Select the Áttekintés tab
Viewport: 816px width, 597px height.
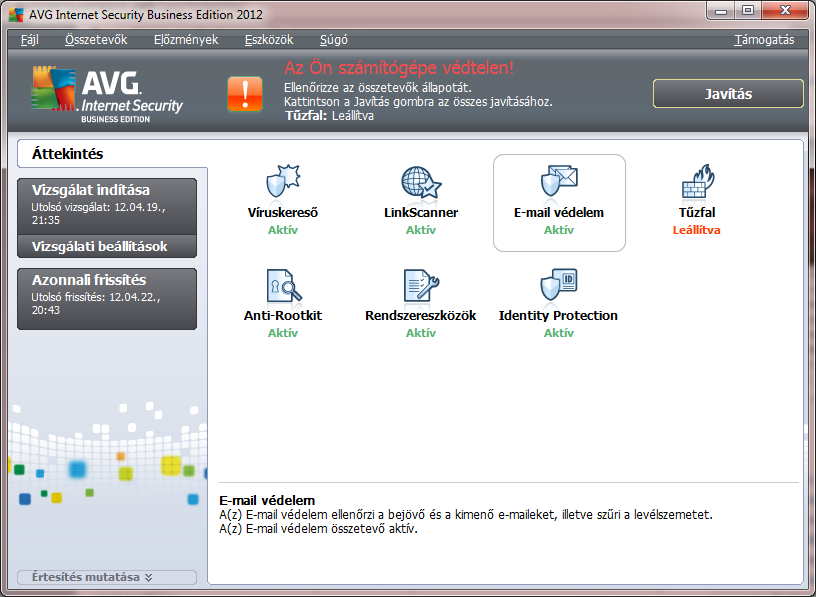point(112,154)
